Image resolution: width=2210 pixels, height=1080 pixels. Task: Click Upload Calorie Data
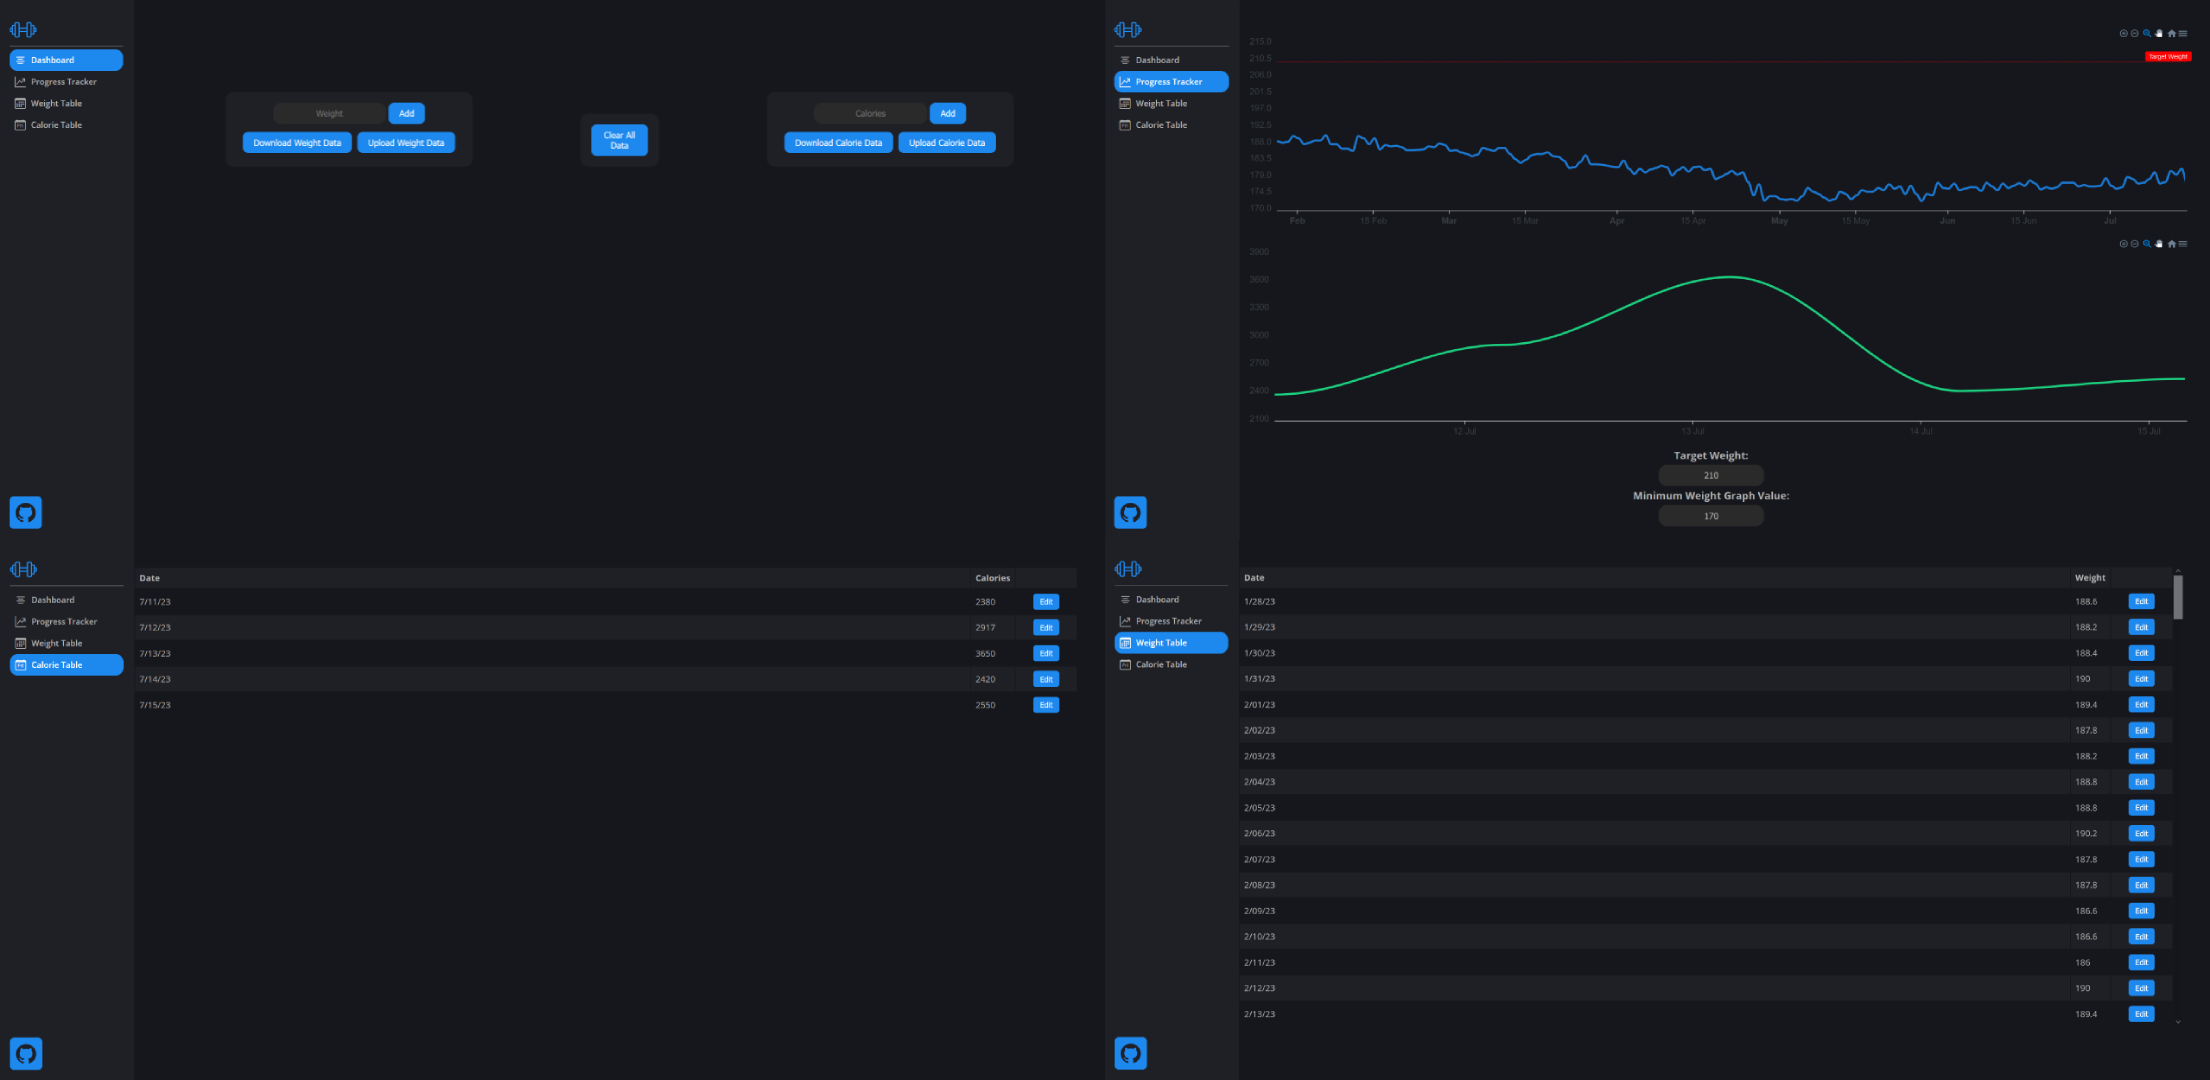(946, 142)
